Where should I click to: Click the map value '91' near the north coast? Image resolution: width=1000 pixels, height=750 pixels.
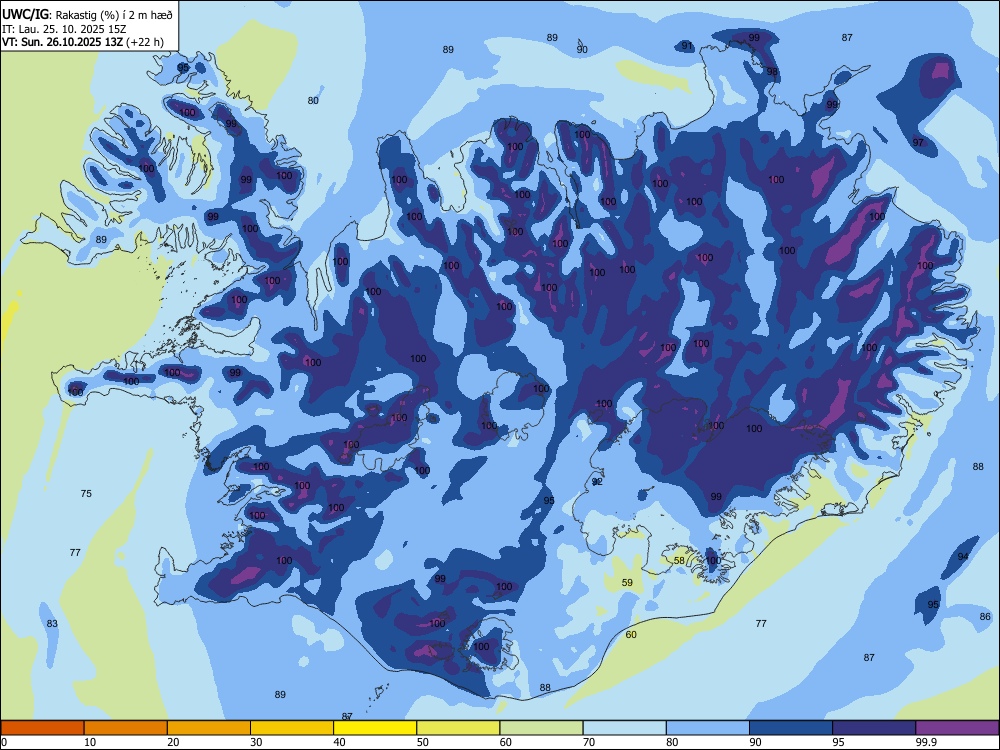[x=686, y=45]
